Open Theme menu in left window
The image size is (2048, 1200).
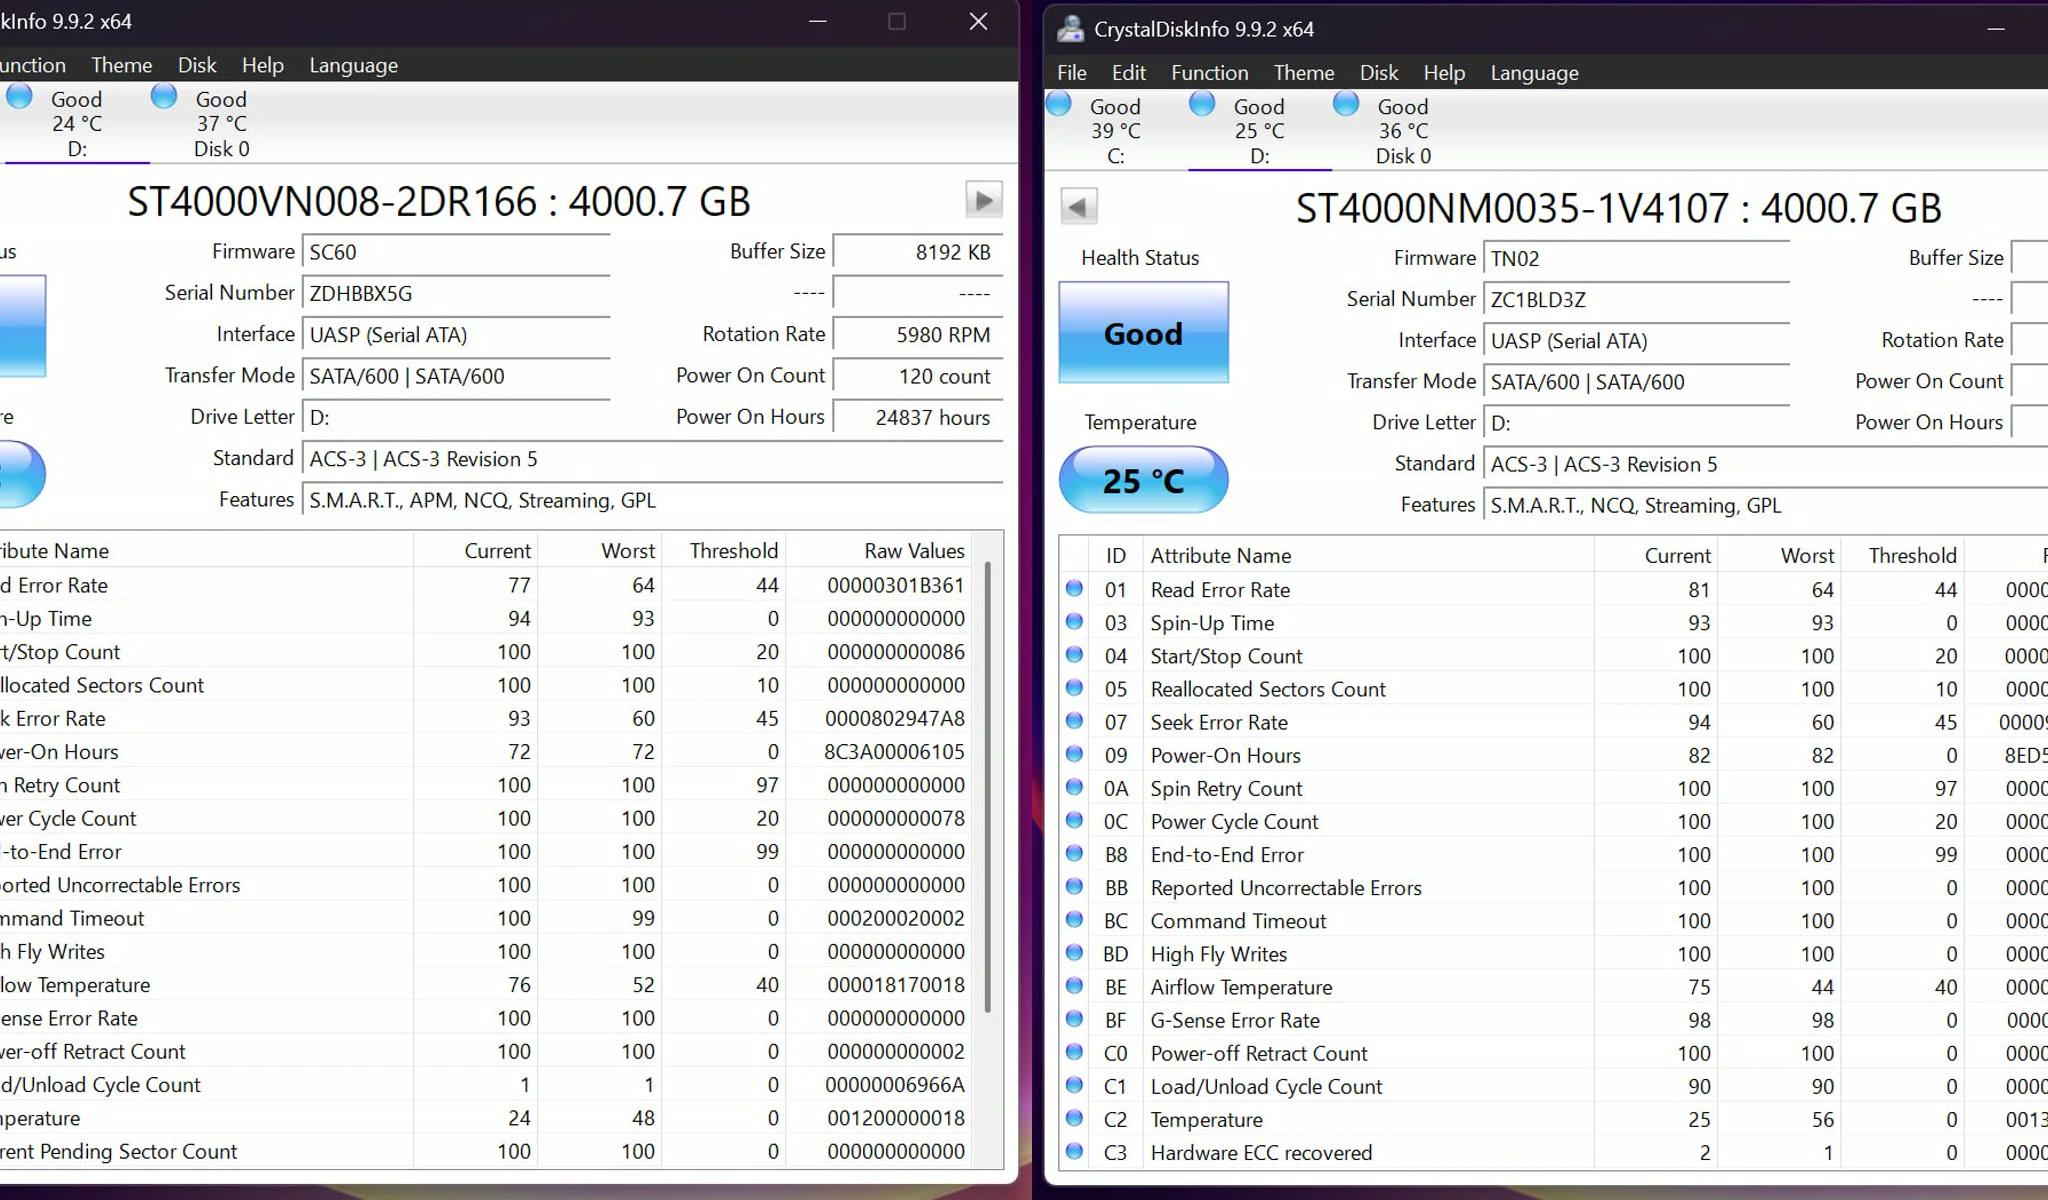tap(121, 65)
